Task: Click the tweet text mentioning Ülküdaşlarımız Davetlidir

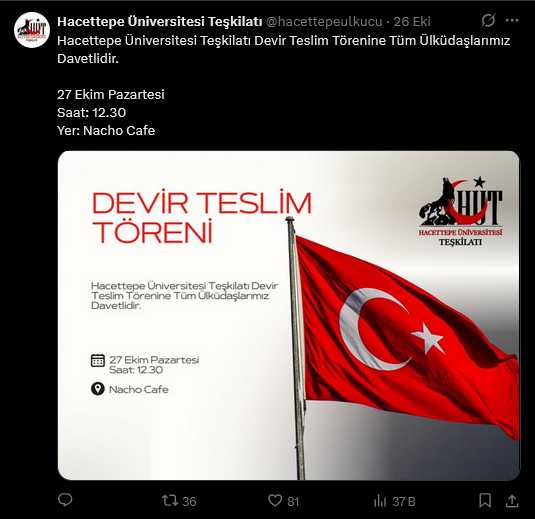Action: point(283,49)
